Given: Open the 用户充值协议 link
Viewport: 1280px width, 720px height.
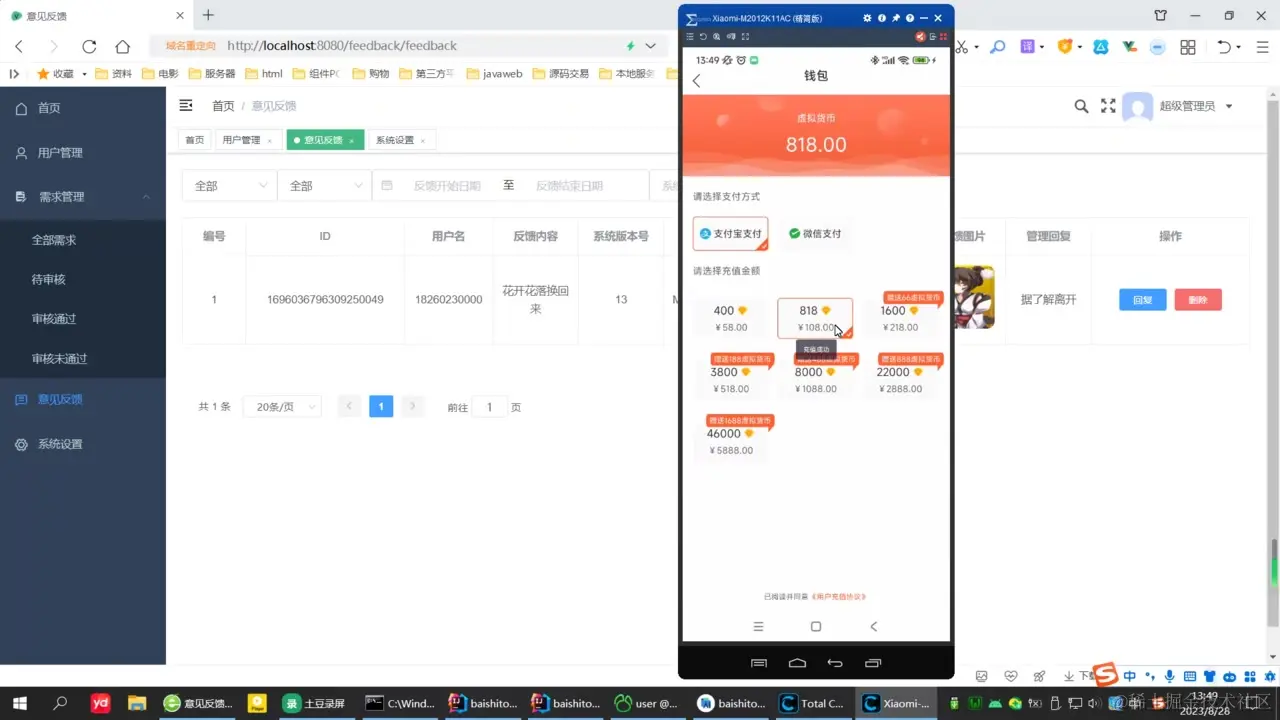Looking at the screenshot, I should tap(839, 597).
